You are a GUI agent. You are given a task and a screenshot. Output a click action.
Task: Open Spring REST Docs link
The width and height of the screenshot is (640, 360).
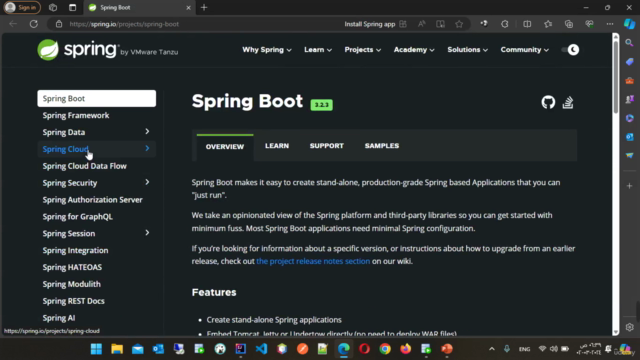click(x=73, y=301)
